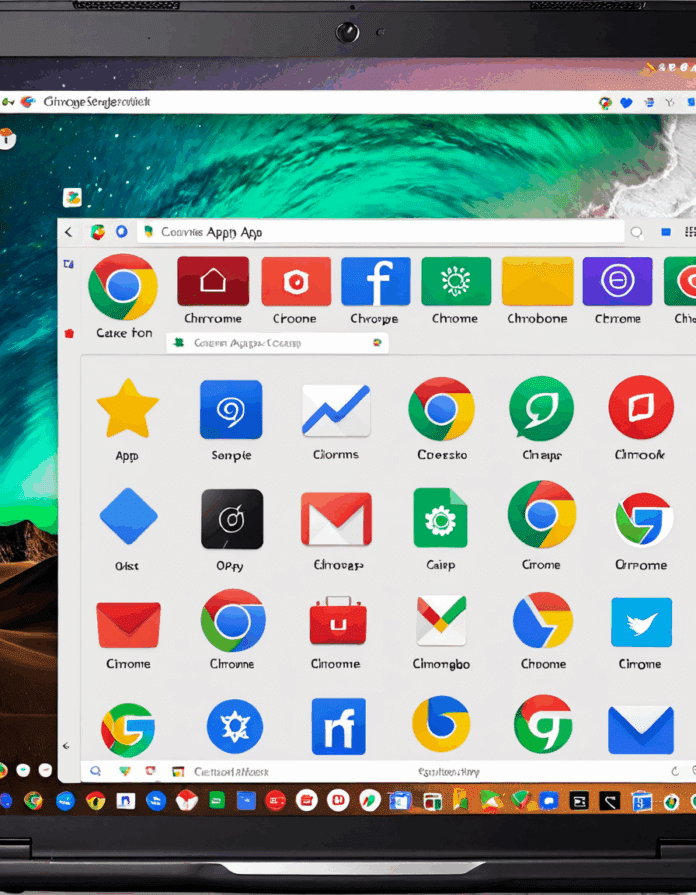Open the blue line chart app icon
This screenshot has height=895, width=696.
(336, 410)
